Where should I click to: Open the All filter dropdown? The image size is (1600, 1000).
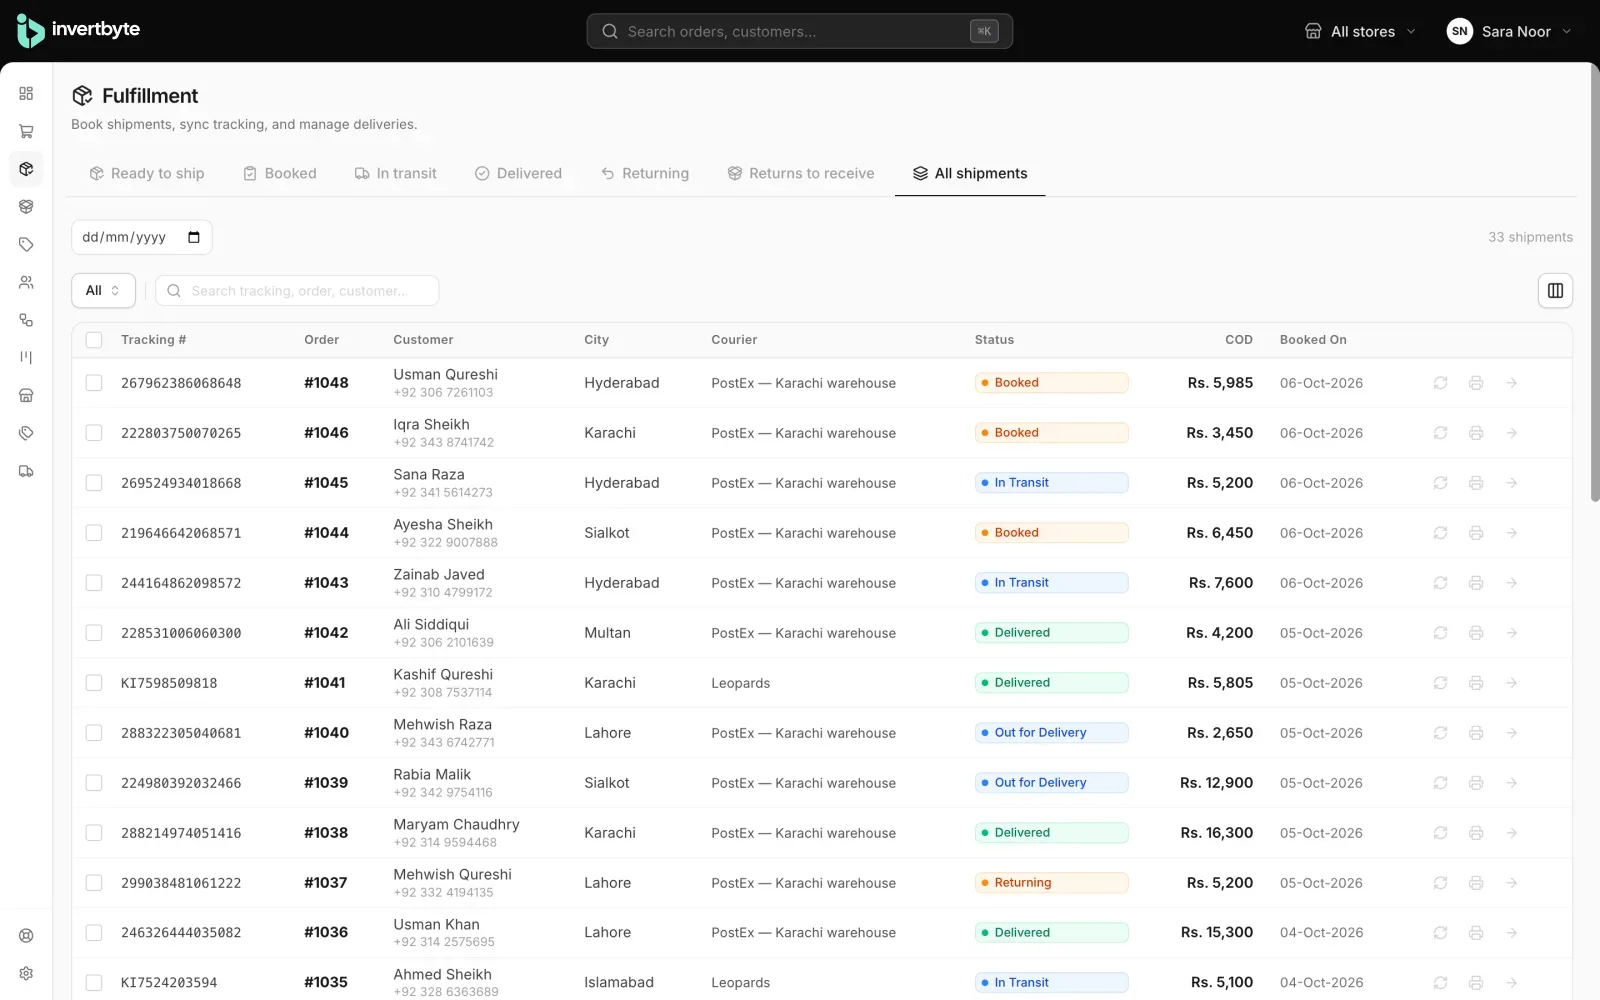(x=103, y=290)
